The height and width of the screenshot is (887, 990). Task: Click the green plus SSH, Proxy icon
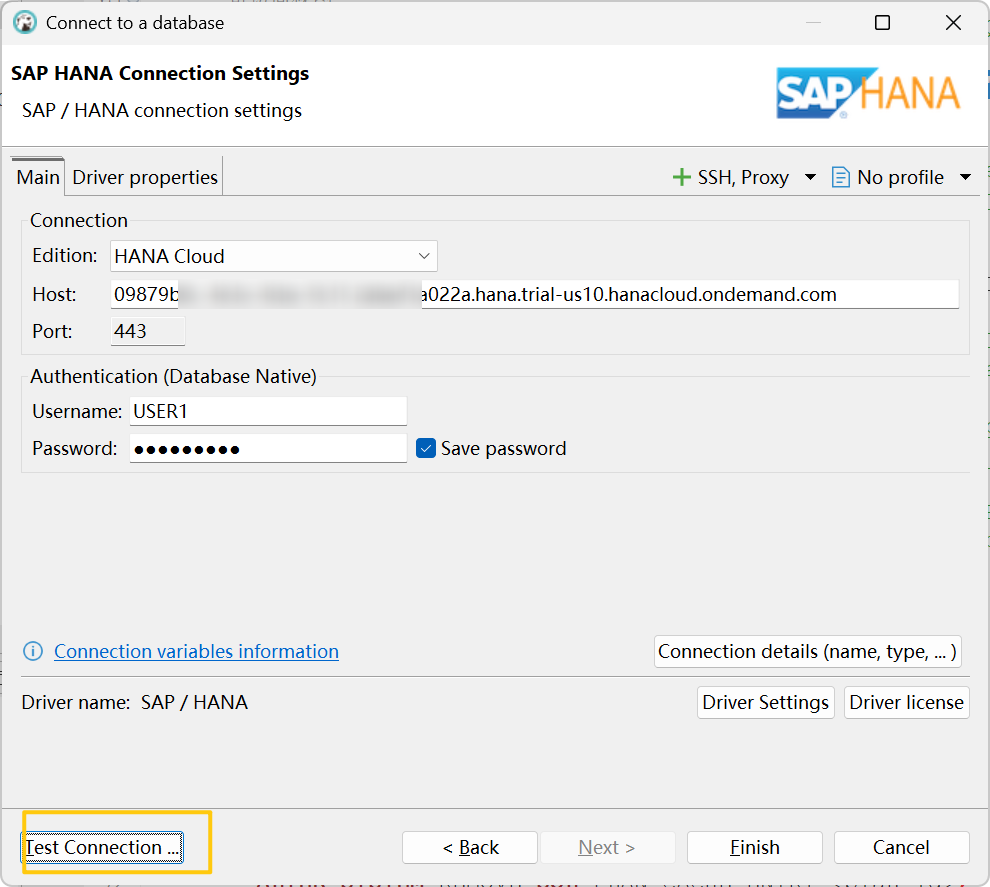tap(681, 177)
